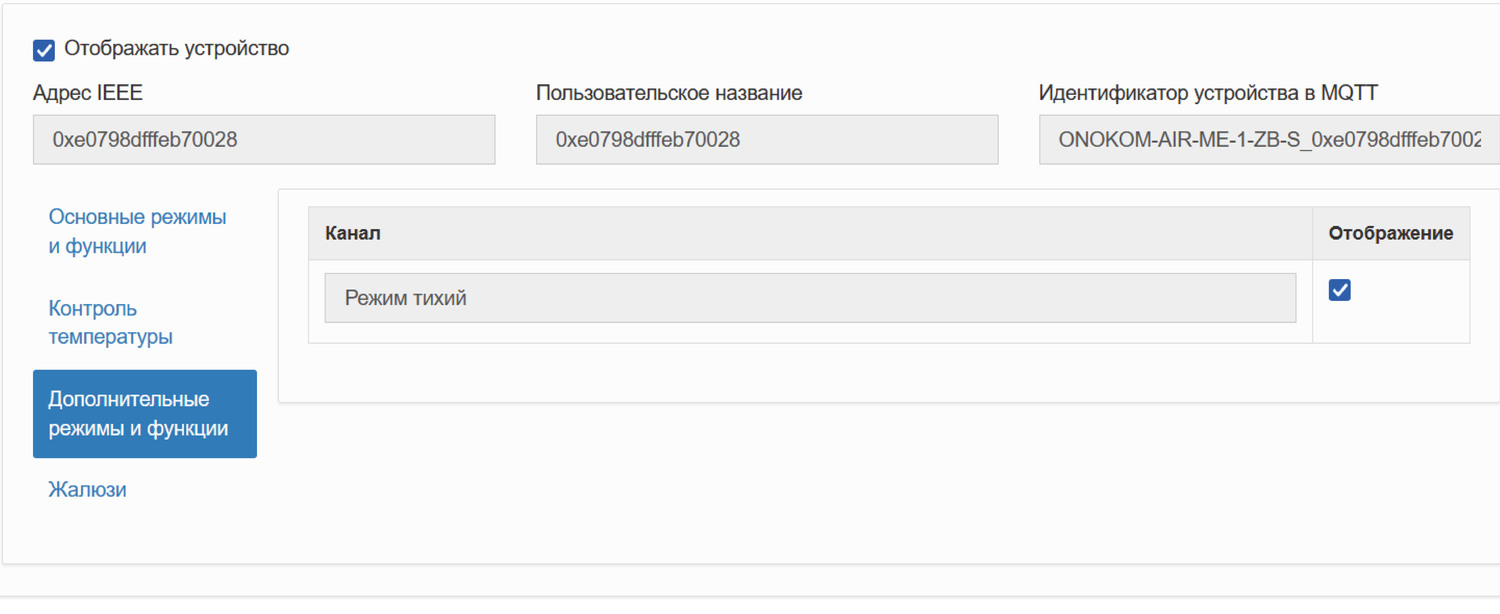Click the ONOKOM-AIR-ME-1-ZB-S identifier text
Viewport: 1500px width, 614px height.
pyautogui.click(x=1180, y=140)
